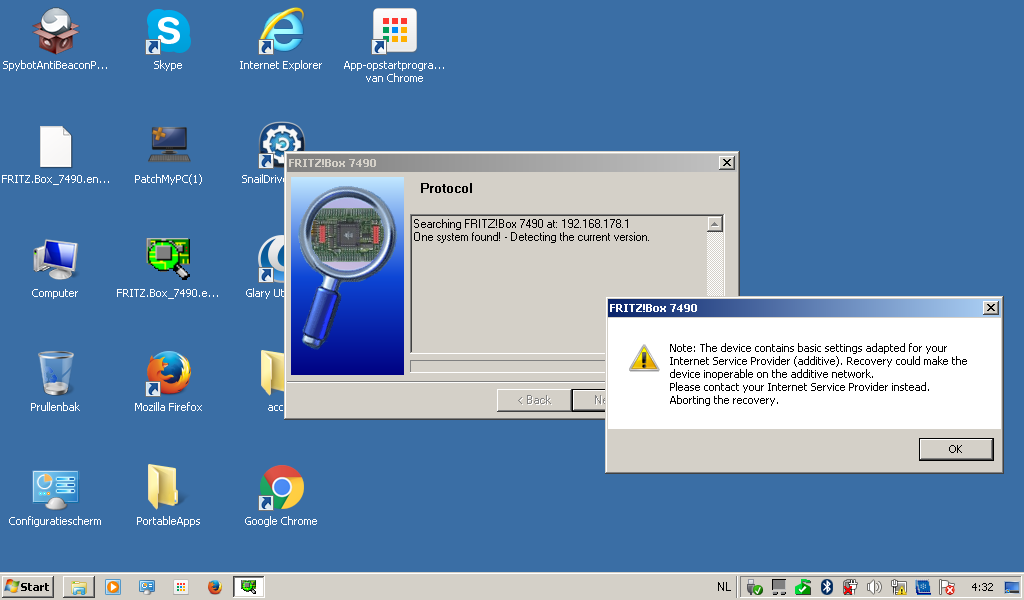Select the PatchMyPC(1) desktop icon
The height and width of the screenshot is (600, 1024).
point(168,155)
